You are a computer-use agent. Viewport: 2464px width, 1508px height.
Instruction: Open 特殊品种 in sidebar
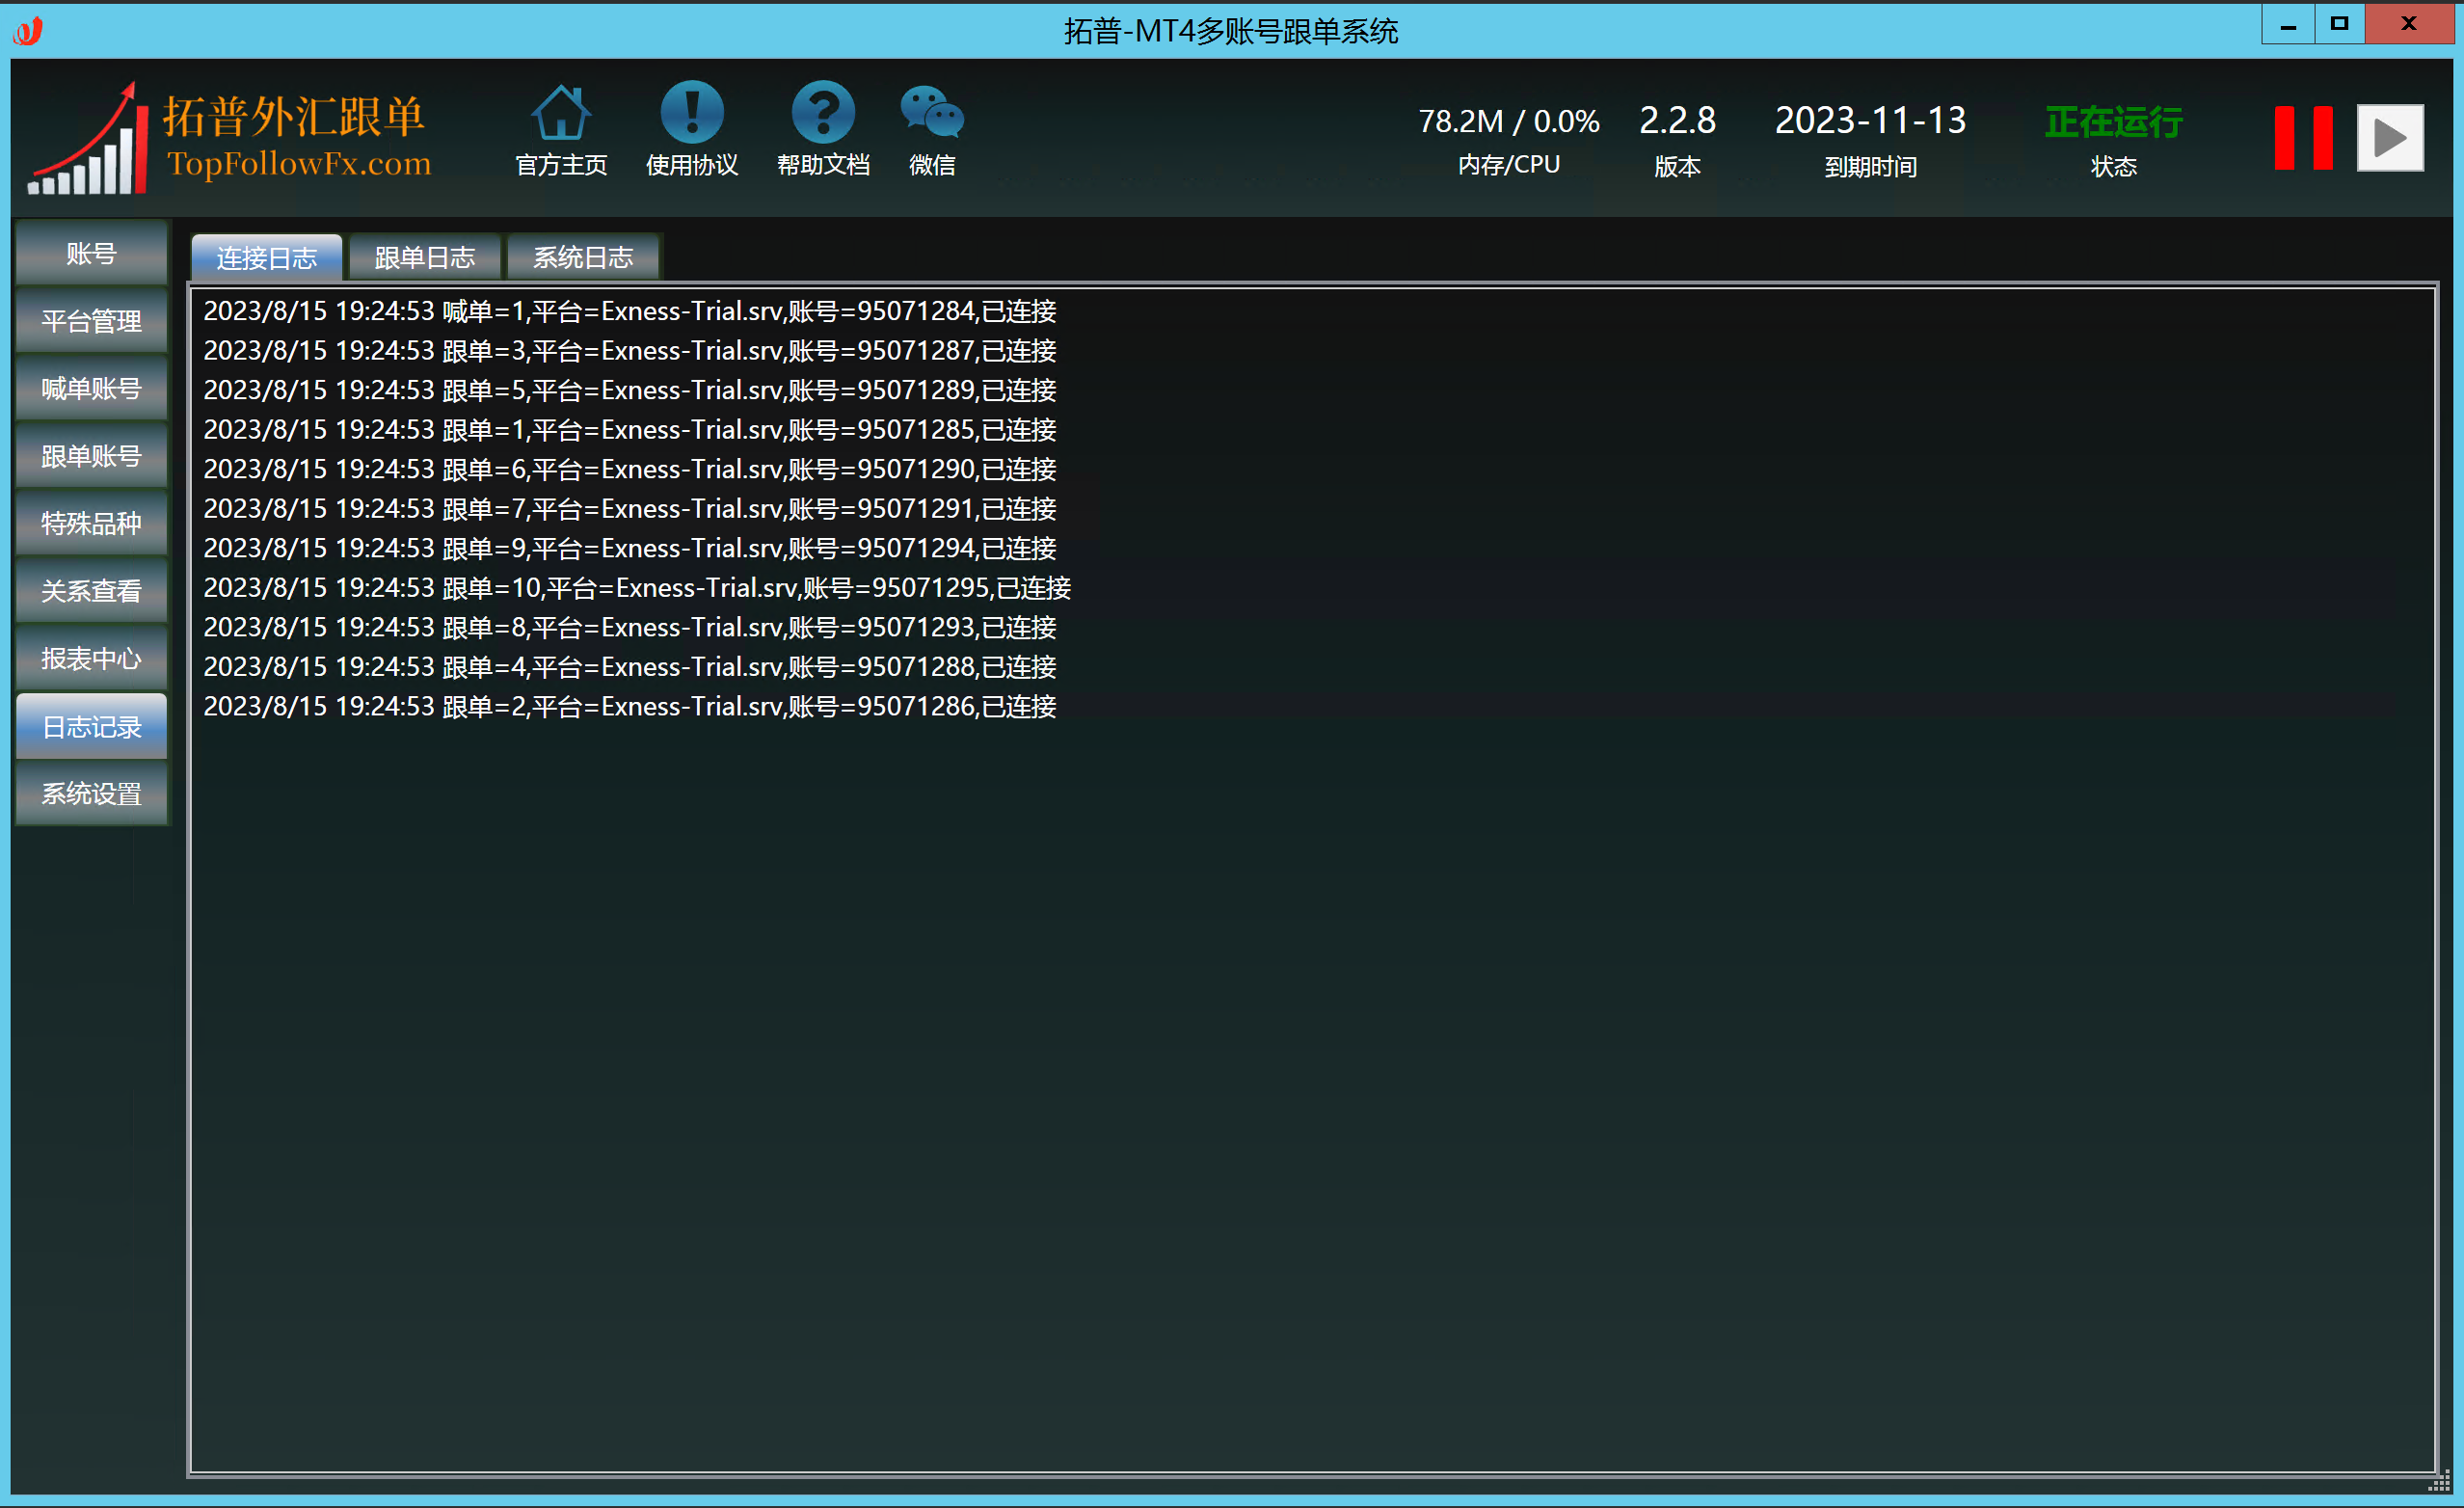(91, 524)
